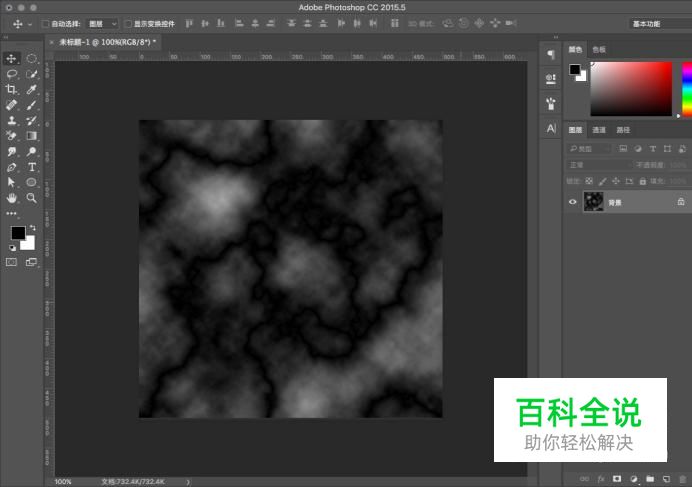Select the Clone Stamp tool
692x487 pixels.
[11, 121]
